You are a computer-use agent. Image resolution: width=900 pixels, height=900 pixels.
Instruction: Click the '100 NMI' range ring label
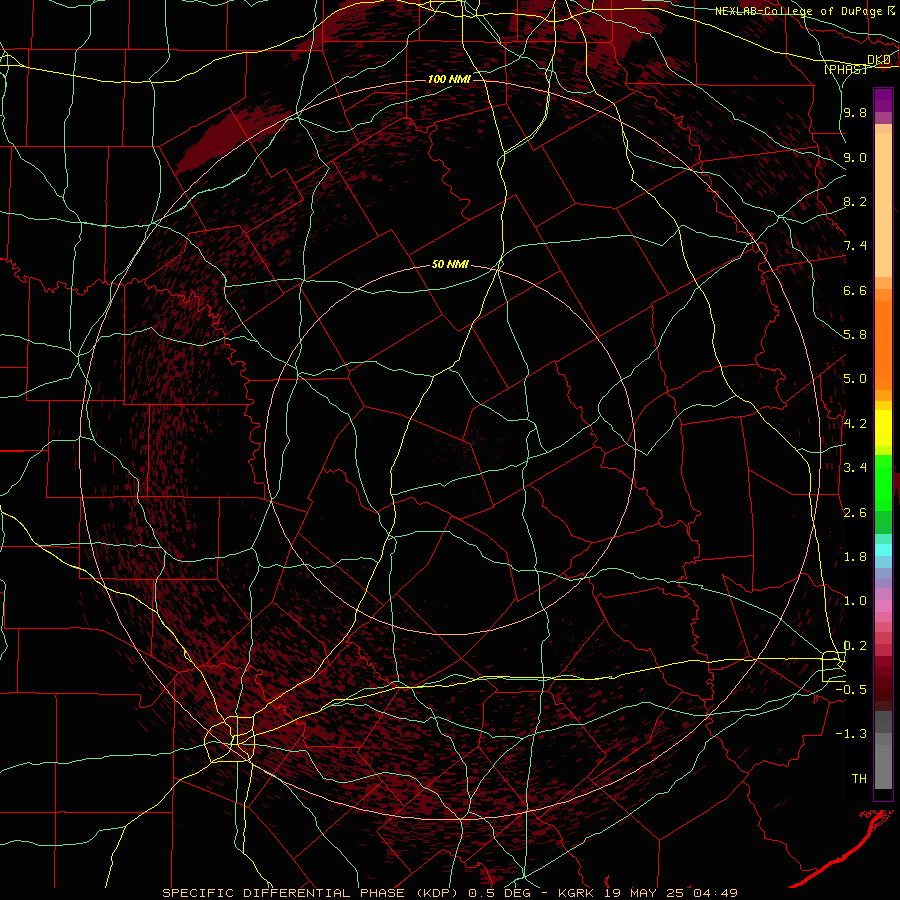pos(449,79)
